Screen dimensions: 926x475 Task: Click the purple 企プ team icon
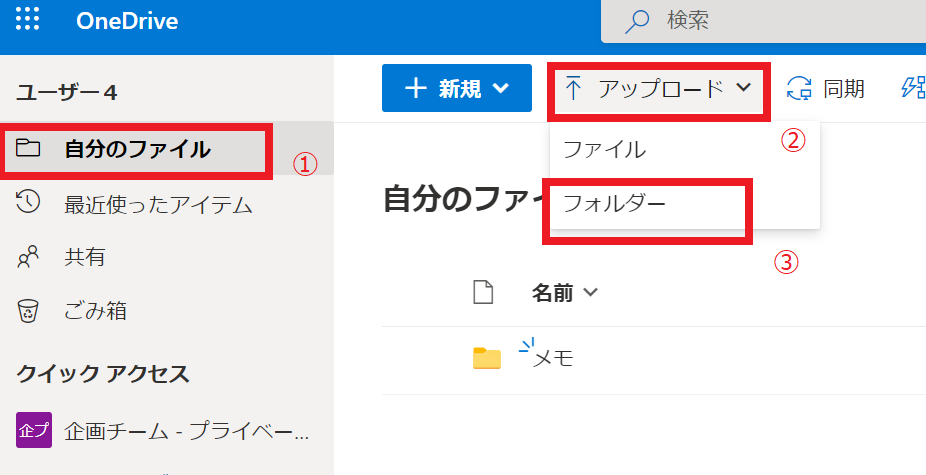pos(34,430)
